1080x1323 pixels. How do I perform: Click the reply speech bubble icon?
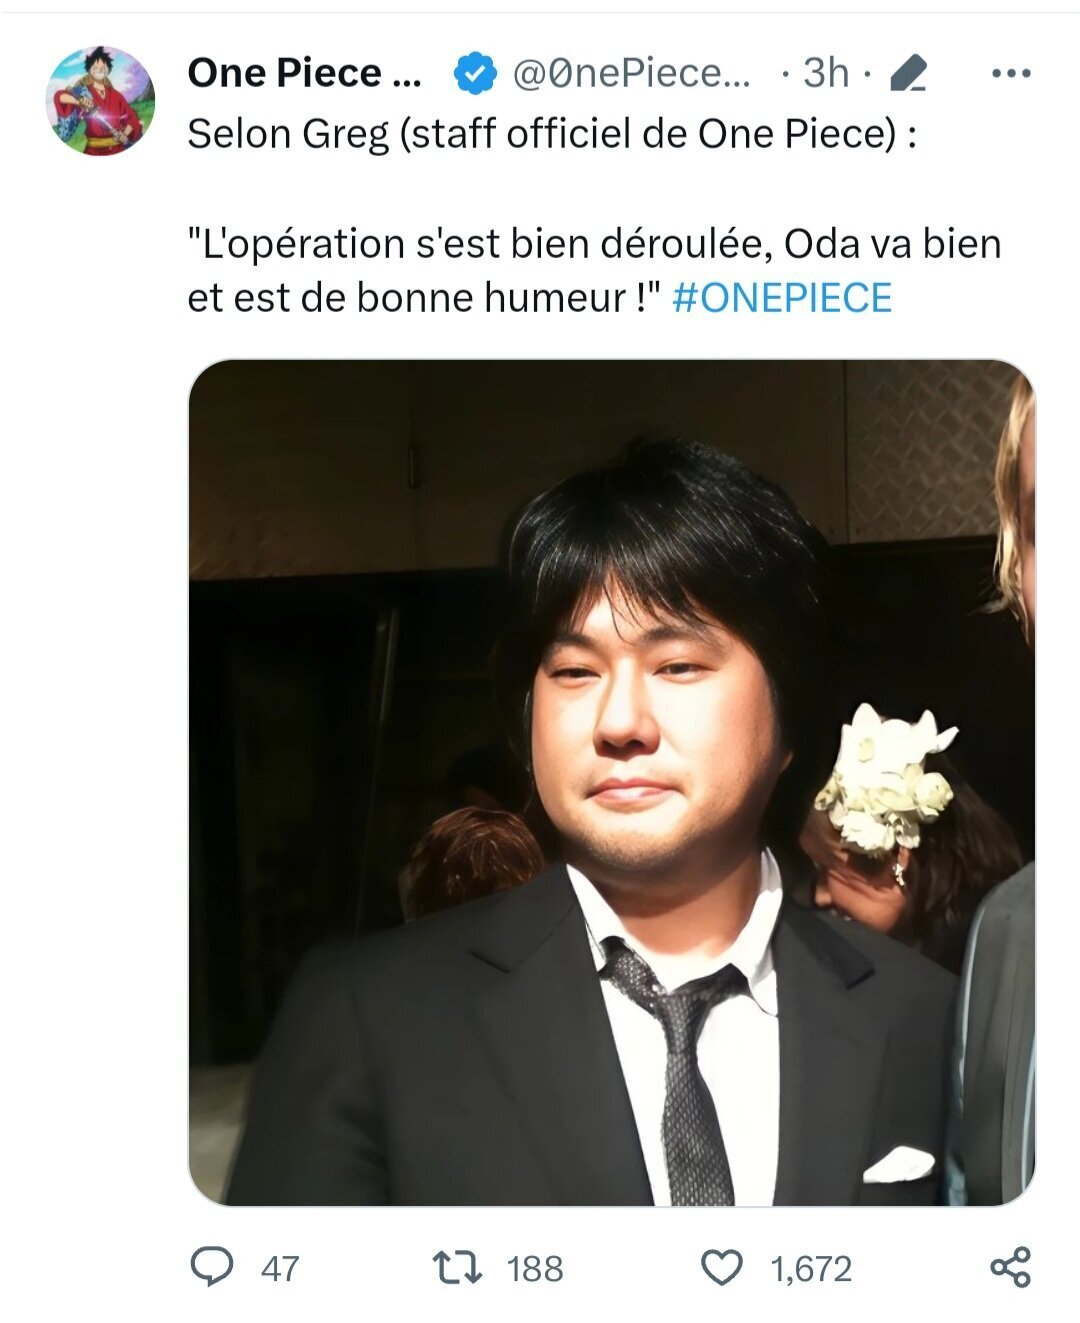pos(212,1267)
